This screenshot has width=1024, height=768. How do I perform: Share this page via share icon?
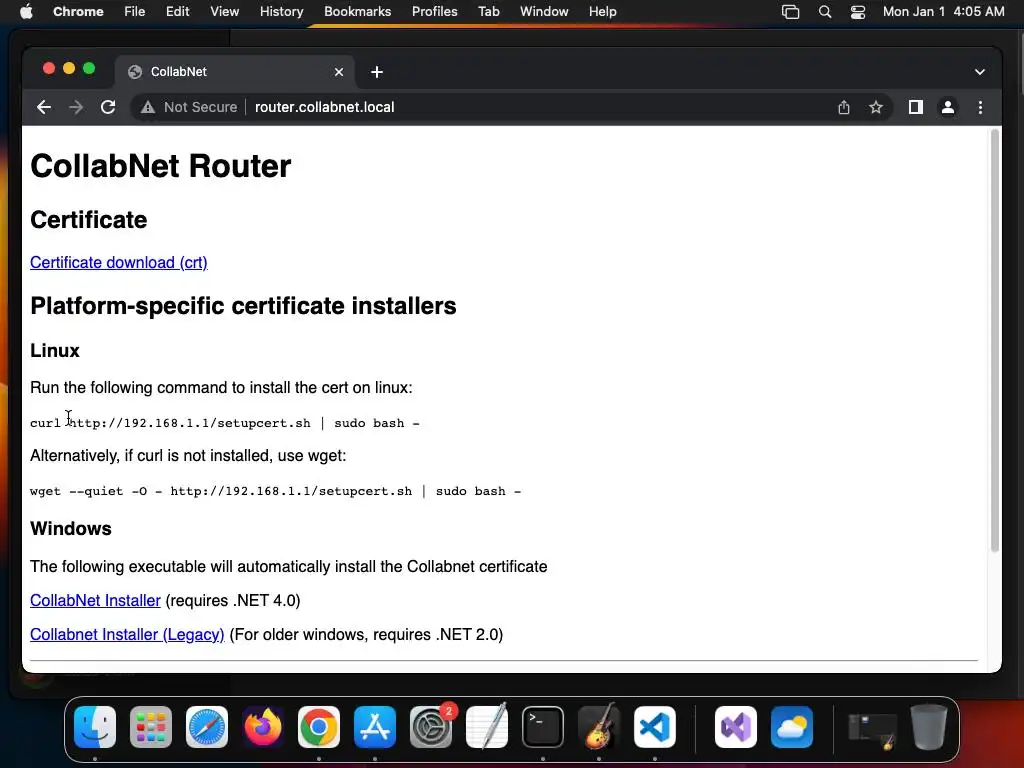pyautogui.click(x=844, y=107)
